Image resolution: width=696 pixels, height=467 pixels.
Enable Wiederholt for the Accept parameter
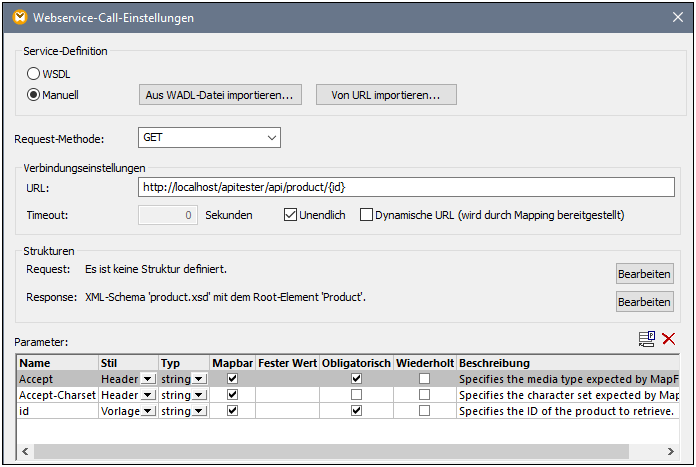tap(425, 379)
